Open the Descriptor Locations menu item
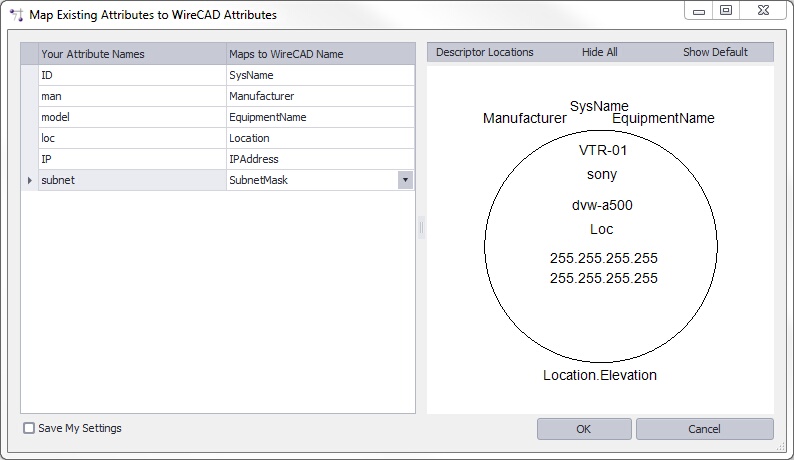This screenshot has width=794, height=460. tap(485, 52)
